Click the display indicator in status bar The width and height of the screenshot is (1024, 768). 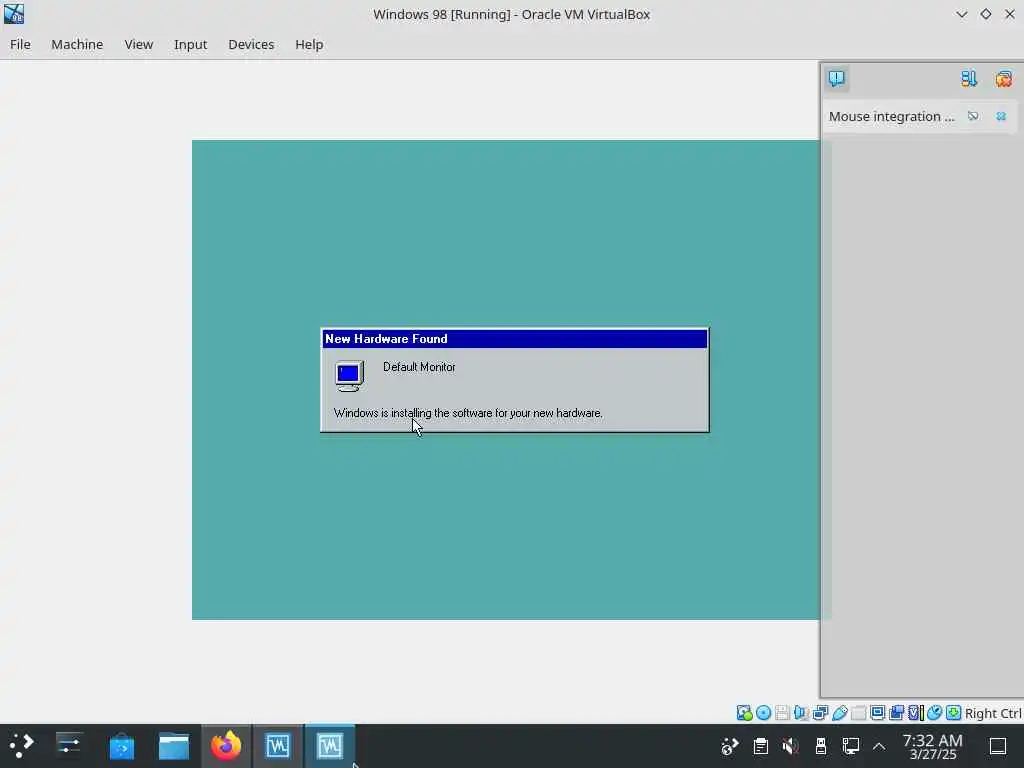877,713
